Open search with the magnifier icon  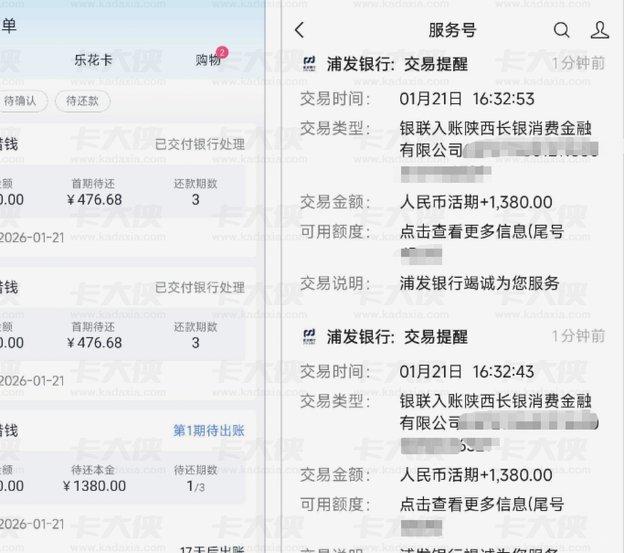pos(562,30)
